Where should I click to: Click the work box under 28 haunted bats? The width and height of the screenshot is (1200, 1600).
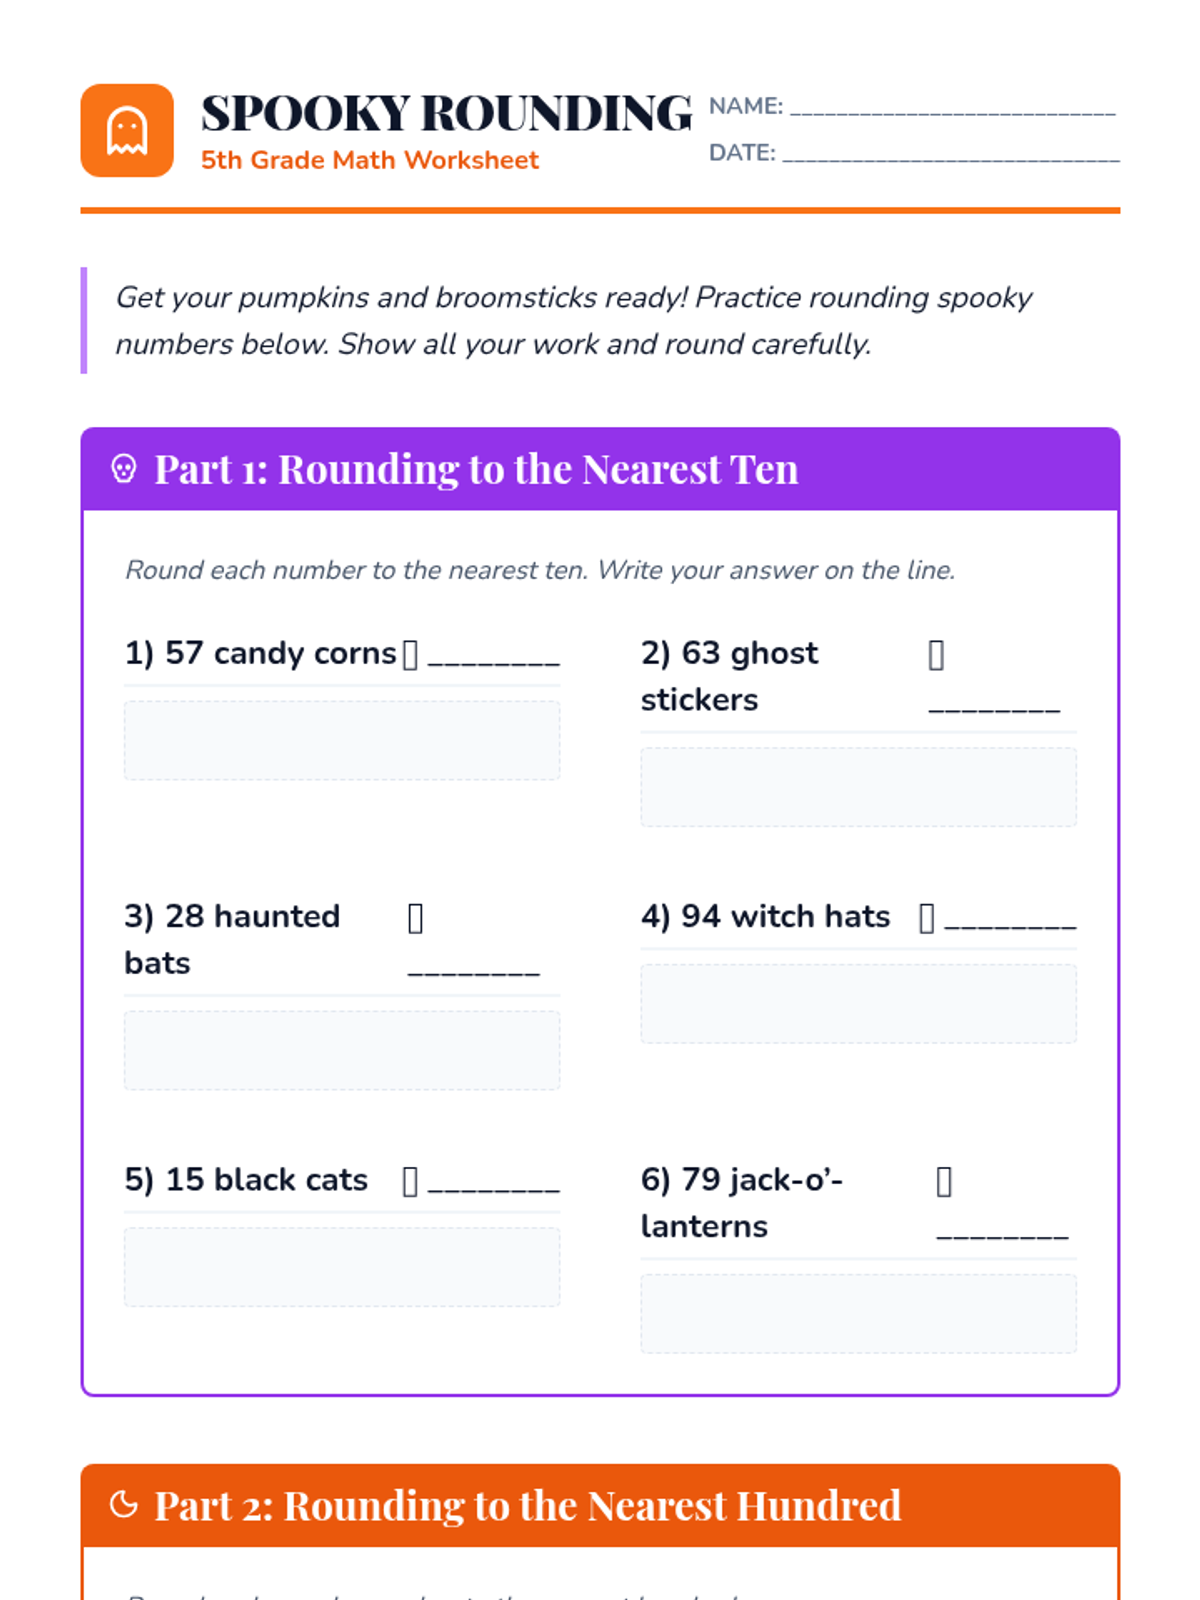[342, 1050]
